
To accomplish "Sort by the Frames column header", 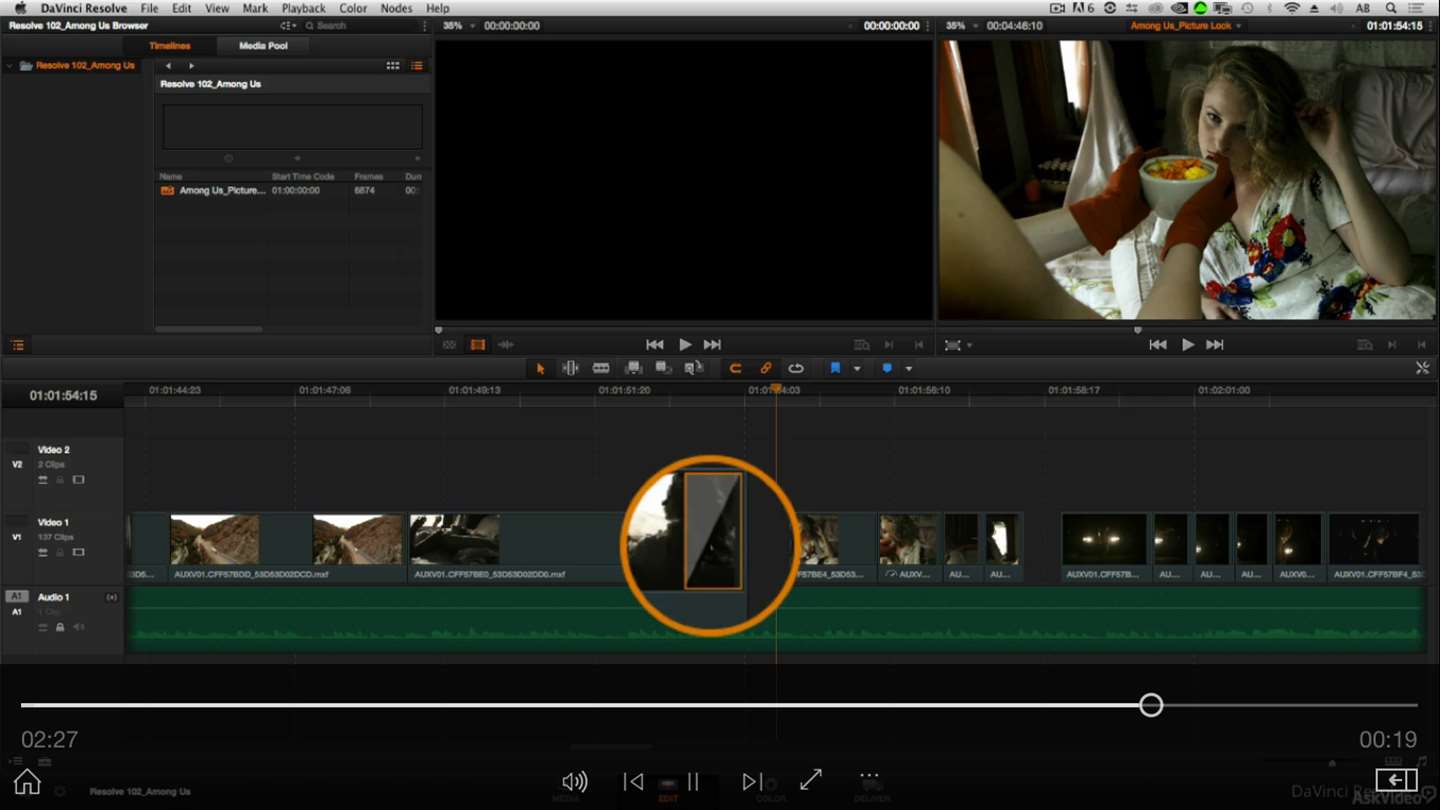I will click(x=368, y=177).
